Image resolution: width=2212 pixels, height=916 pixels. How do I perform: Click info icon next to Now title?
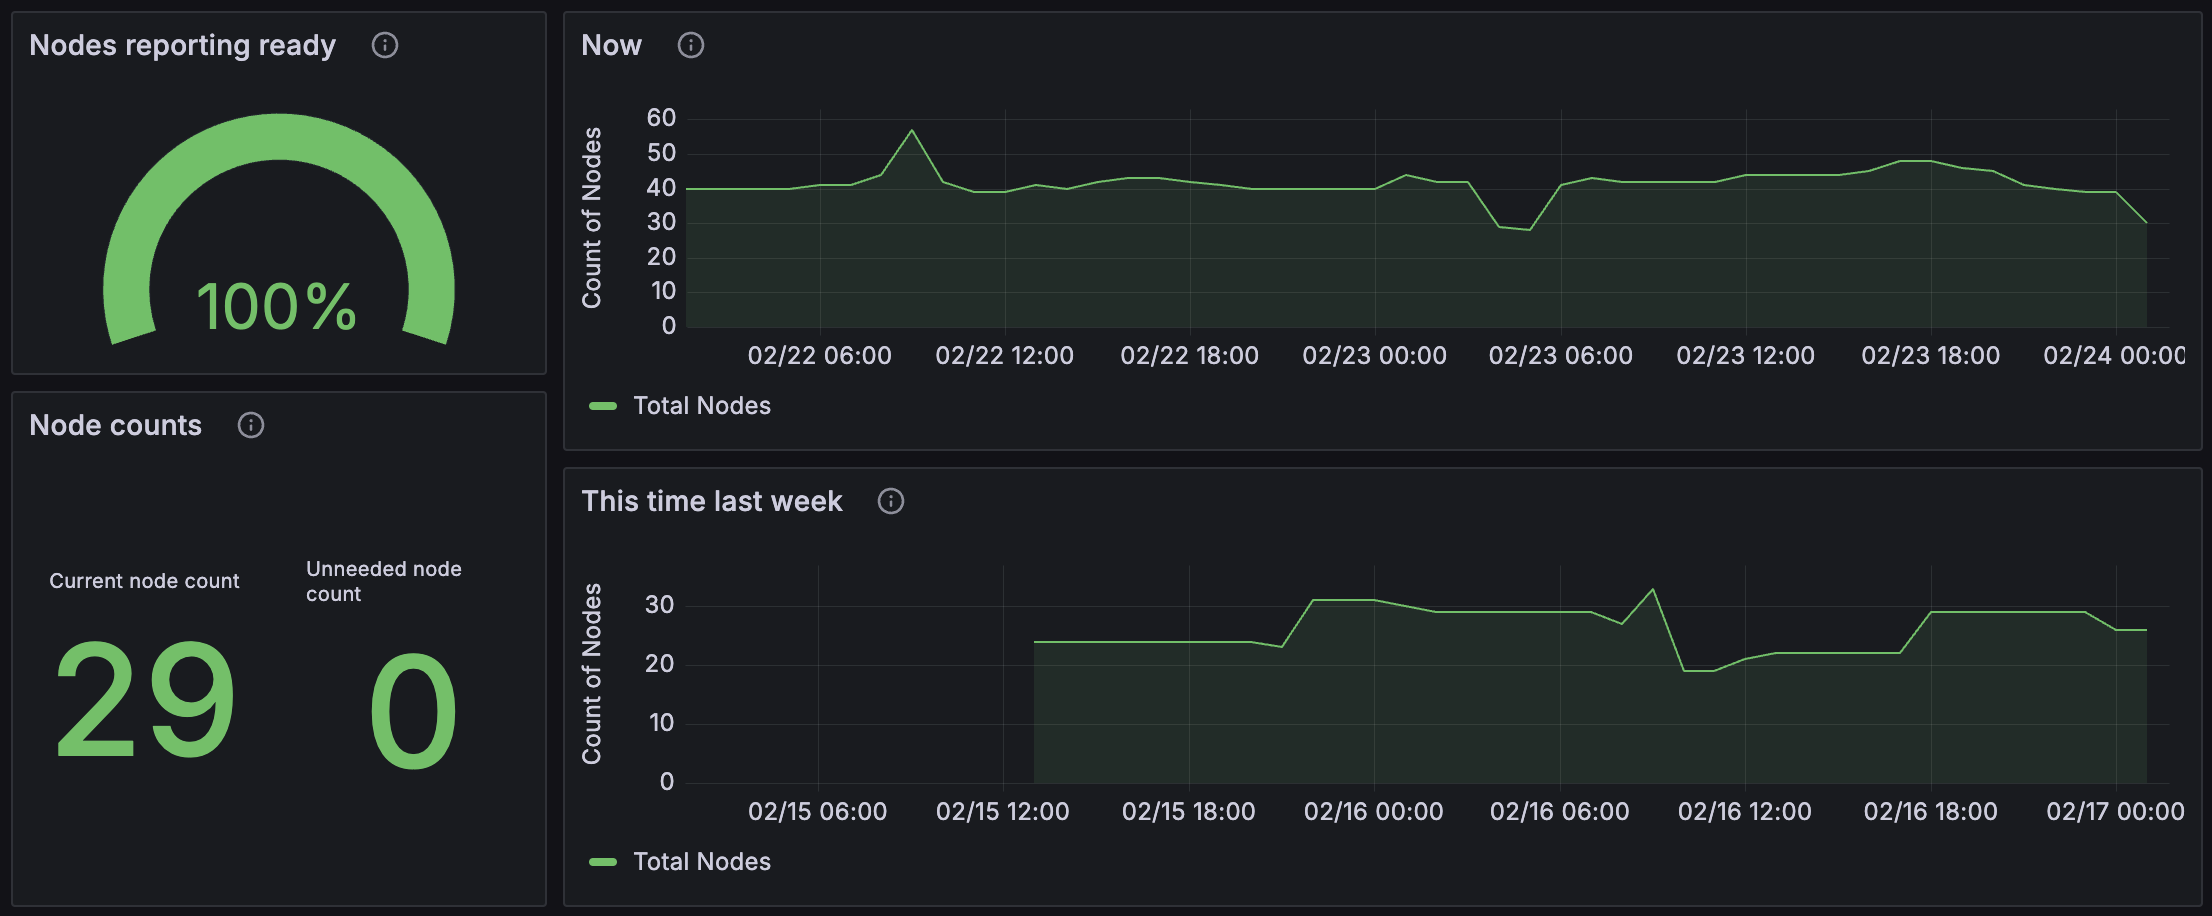tap(691, 45)
